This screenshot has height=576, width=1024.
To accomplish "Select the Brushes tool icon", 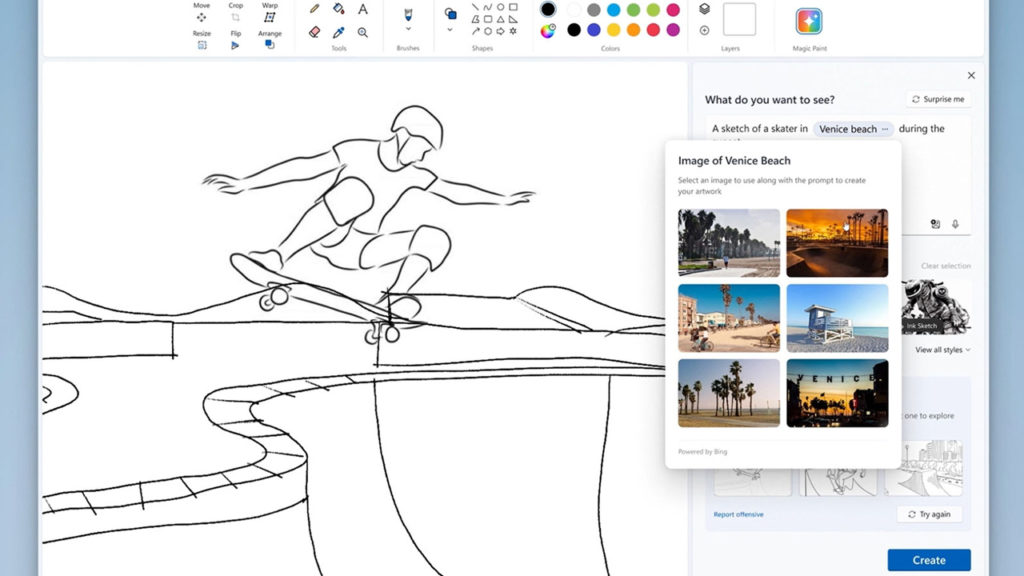I will [x=408, y=14].
